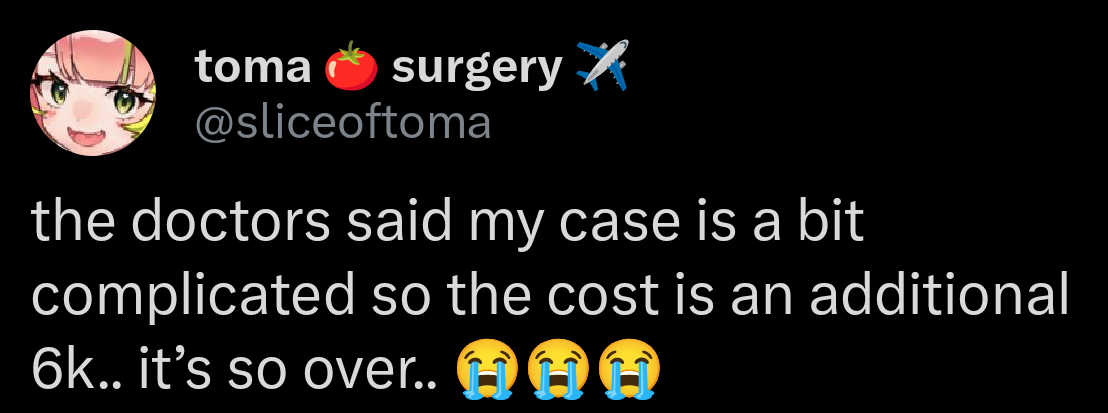
Task: Click the display name word "toma"
Action: pos(254,67)
